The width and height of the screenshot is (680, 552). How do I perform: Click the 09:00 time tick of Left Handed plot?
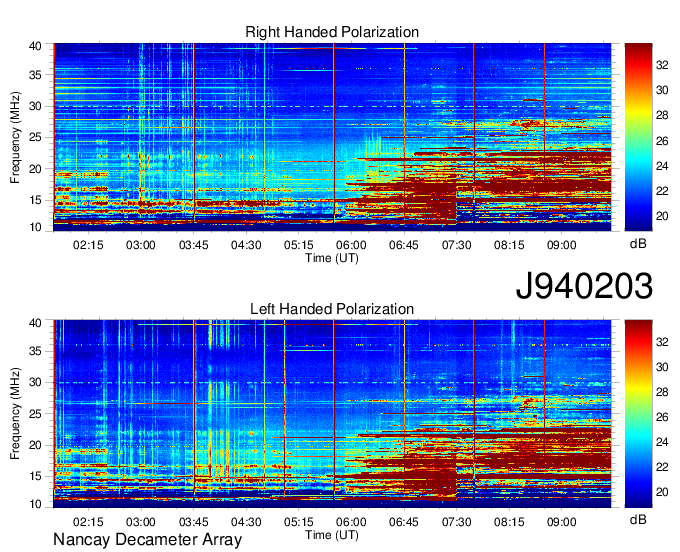click(562, 522)
